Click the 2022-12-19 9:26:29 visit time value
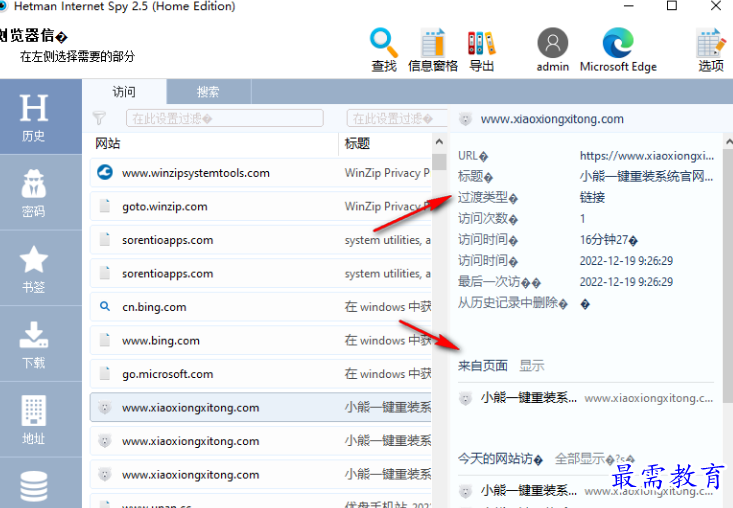 (626, 261)
